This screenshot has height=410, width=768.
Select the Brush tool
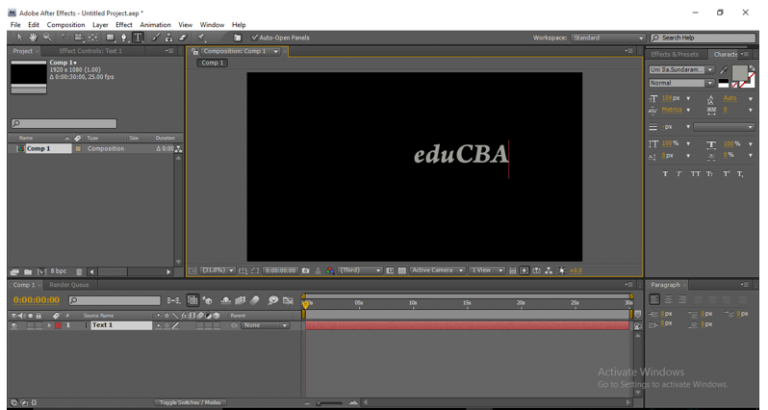click(x=156, y=37)
